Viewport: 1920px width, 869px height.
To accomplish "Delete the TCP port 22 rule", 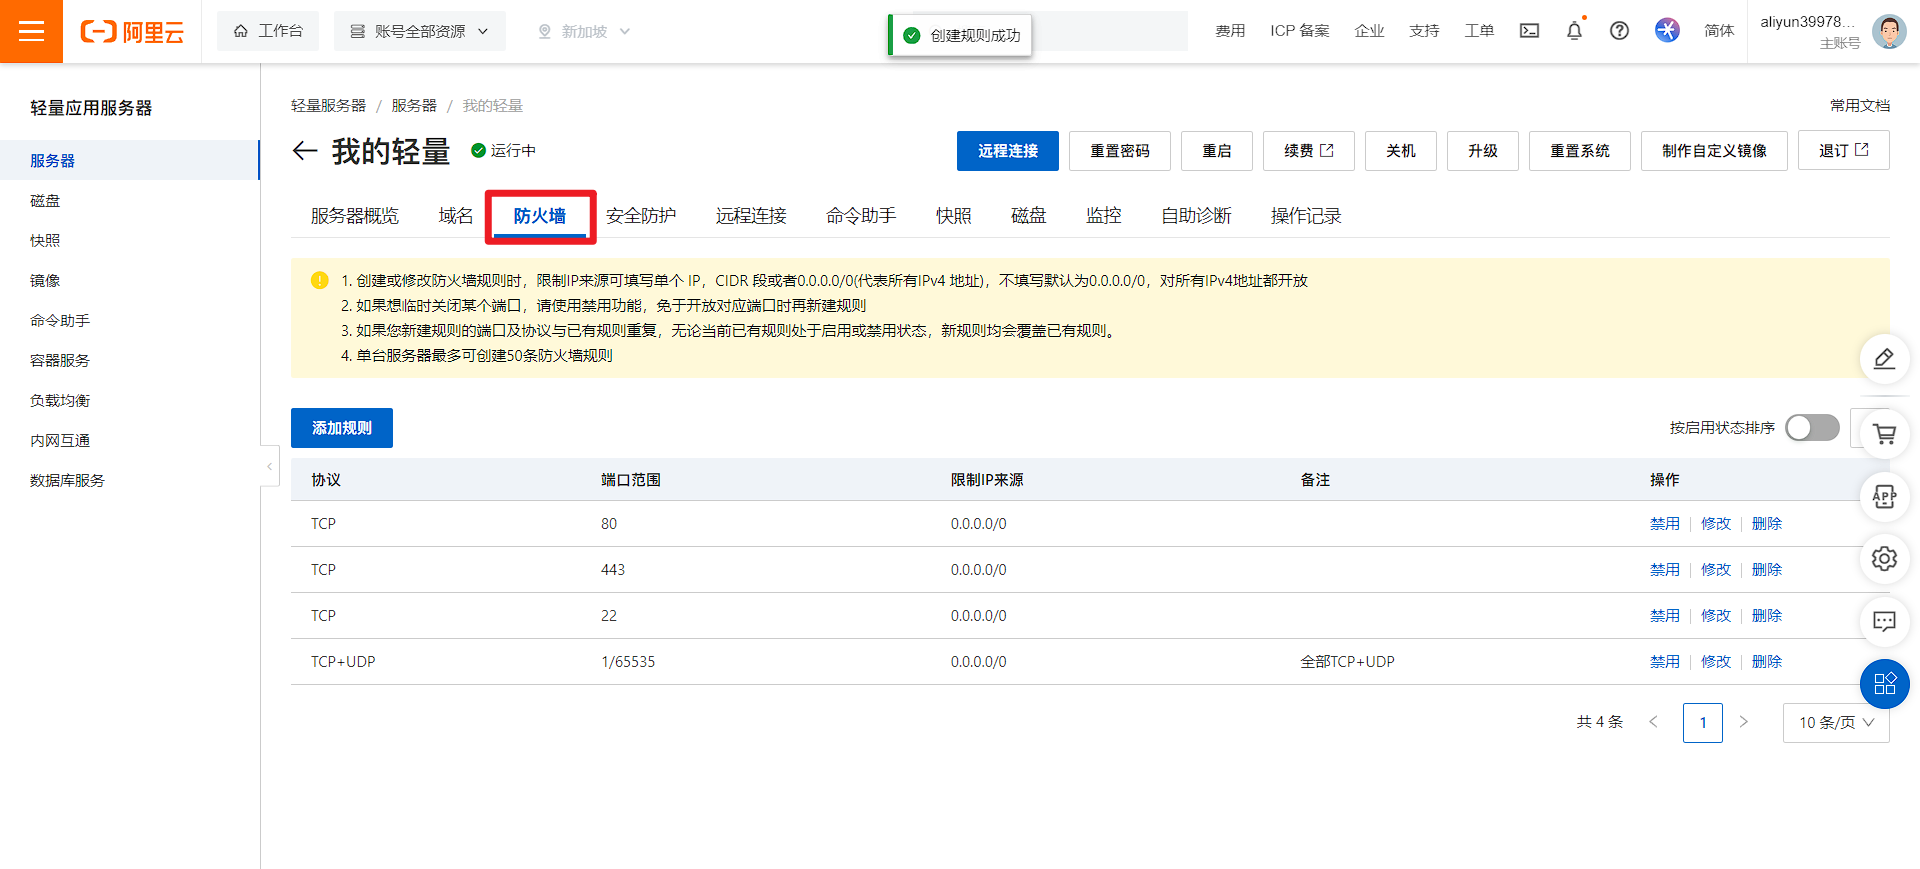I will pyautogui.click(x=1767, y=616).
